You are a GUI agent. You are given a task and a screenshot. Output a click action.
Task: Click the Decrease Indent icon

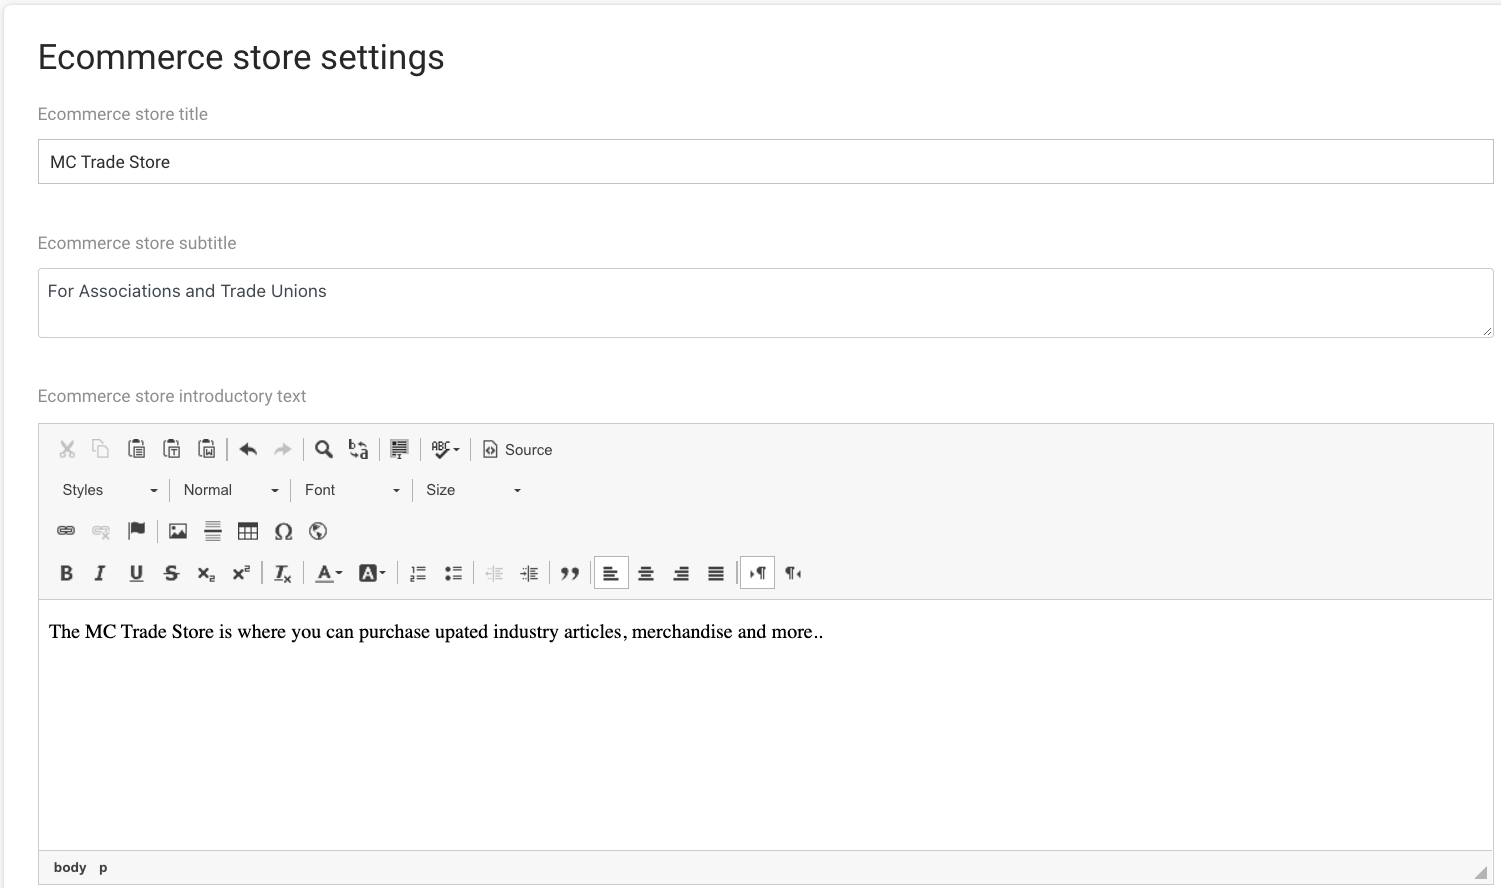tap(494, 573)
